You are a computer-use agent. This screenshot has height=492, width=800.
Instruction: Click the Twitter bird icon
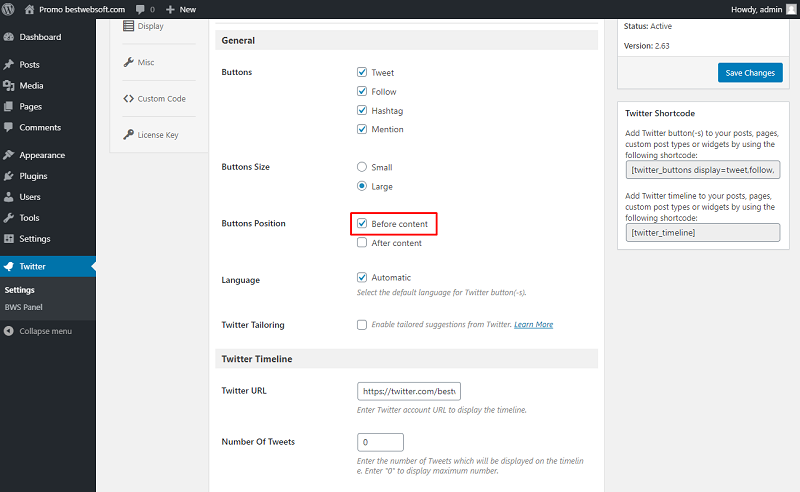pos(9,266)
